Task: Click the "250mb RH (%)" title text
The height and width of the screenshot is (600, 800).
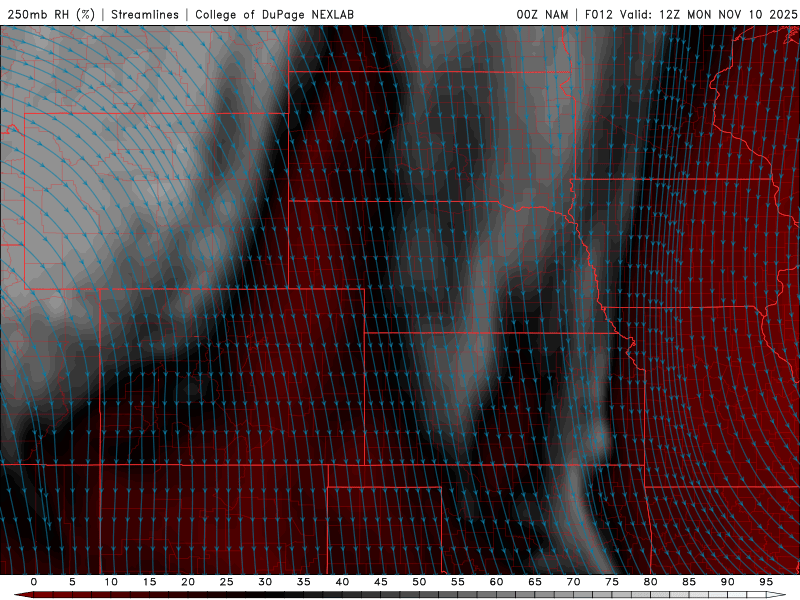Action: [x=52, y=14]
